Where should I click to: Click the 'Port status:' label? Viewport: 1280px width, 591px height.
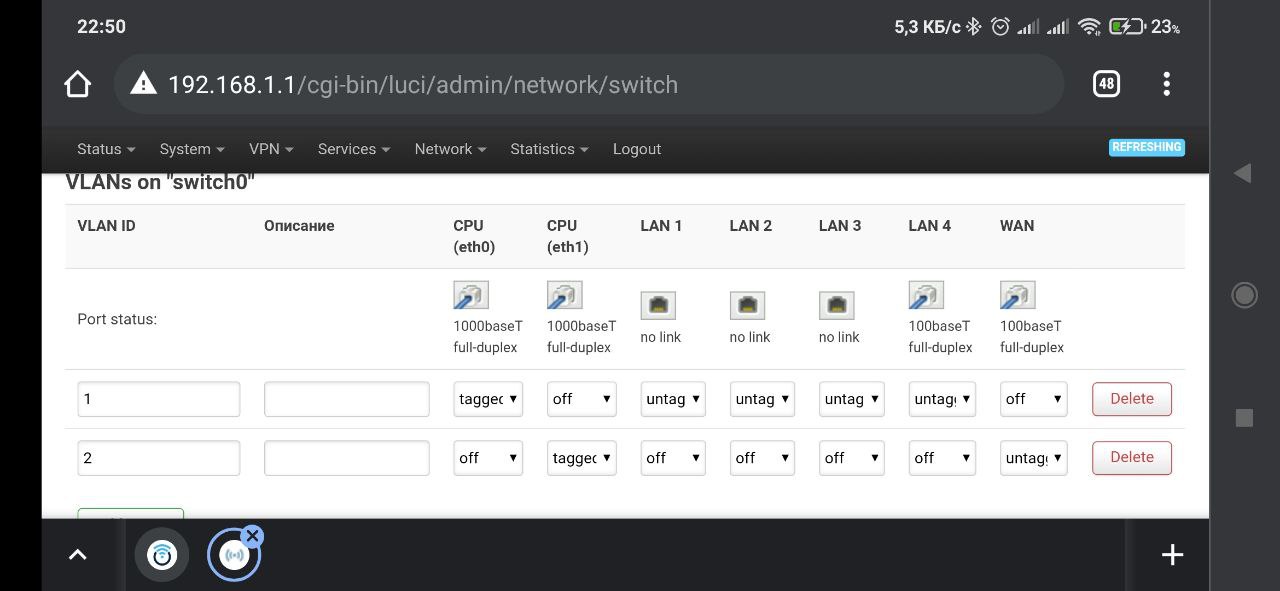pos(117,320)
